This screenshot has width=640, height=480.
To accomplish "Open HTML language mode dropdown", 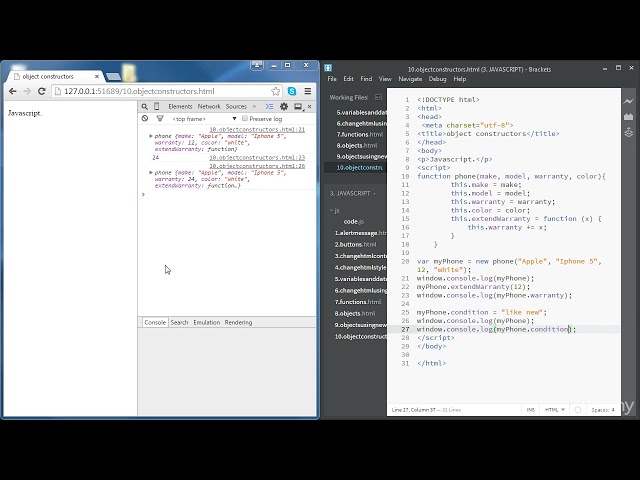I will 555,409.
